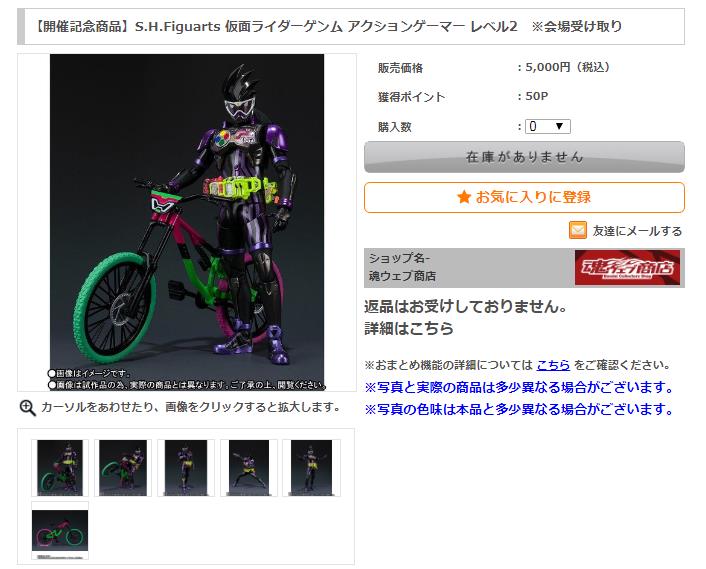Click the 友達にメールする link

(x=637, y=231)
